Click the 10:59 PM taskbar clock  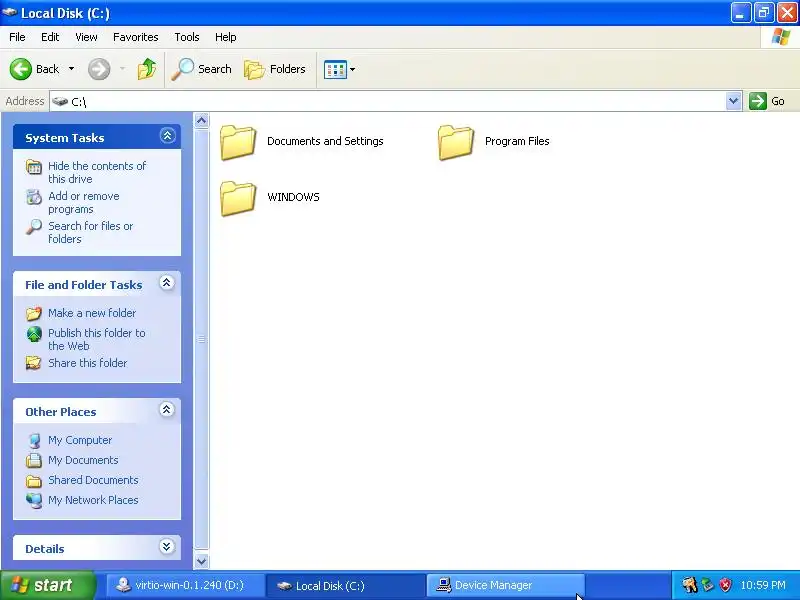pos(763,585)
